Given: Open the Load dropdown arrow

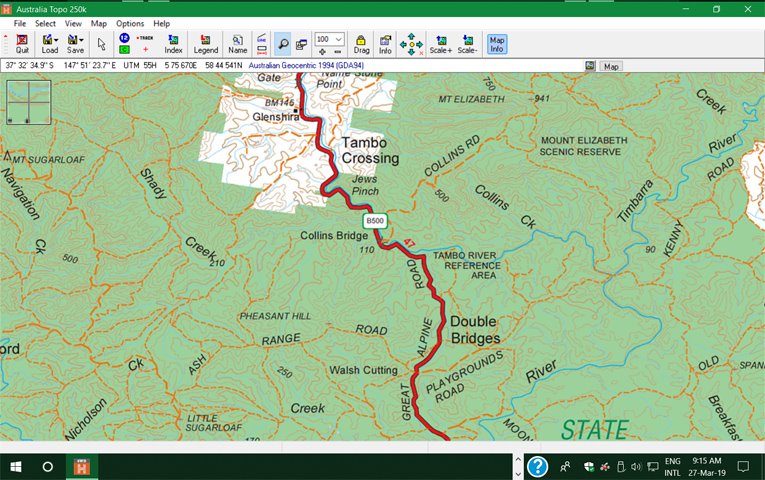Looking at the screenshot, I should (x=56, y=40).
